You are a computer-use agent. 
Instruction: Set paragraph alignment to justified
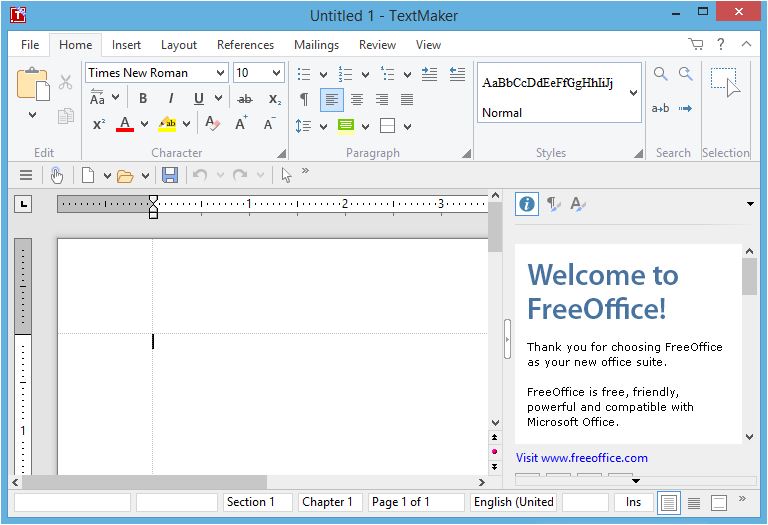pyautogui.click(x=407, y=100)
